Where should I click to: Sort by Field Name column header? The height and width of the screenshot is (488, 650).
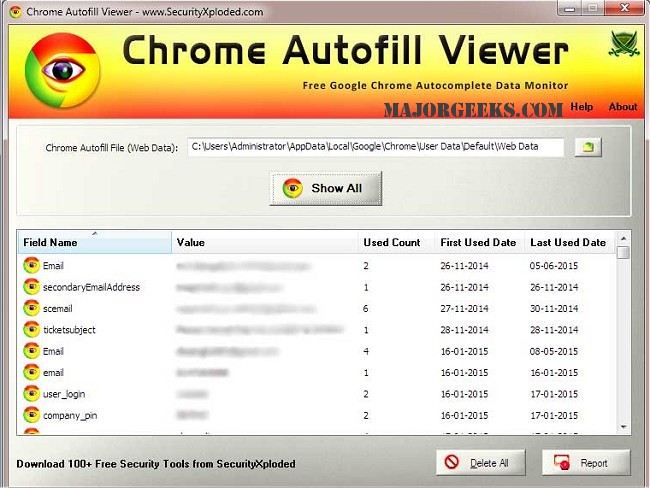[x=95, y=243]
